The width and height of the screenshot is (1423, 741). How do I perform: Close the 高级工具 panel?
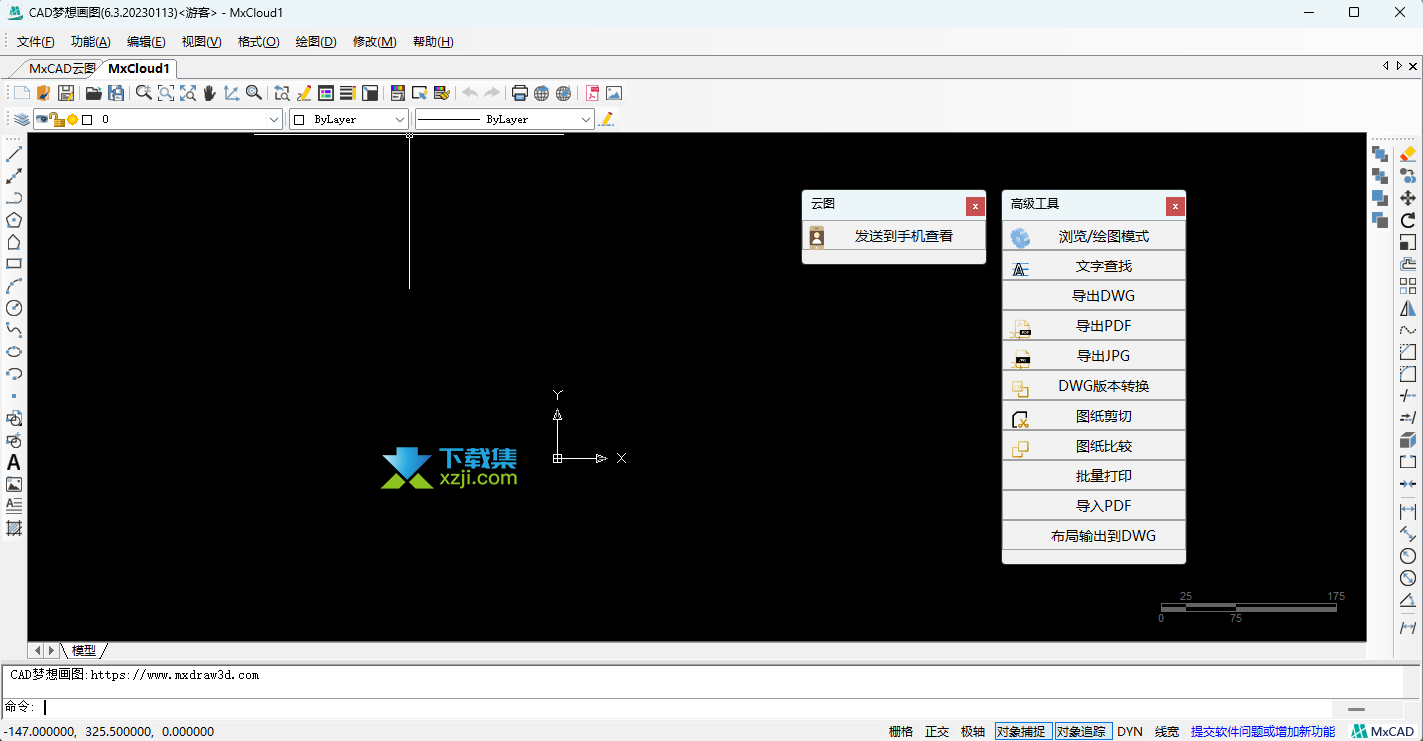[x=1175, y=207]
